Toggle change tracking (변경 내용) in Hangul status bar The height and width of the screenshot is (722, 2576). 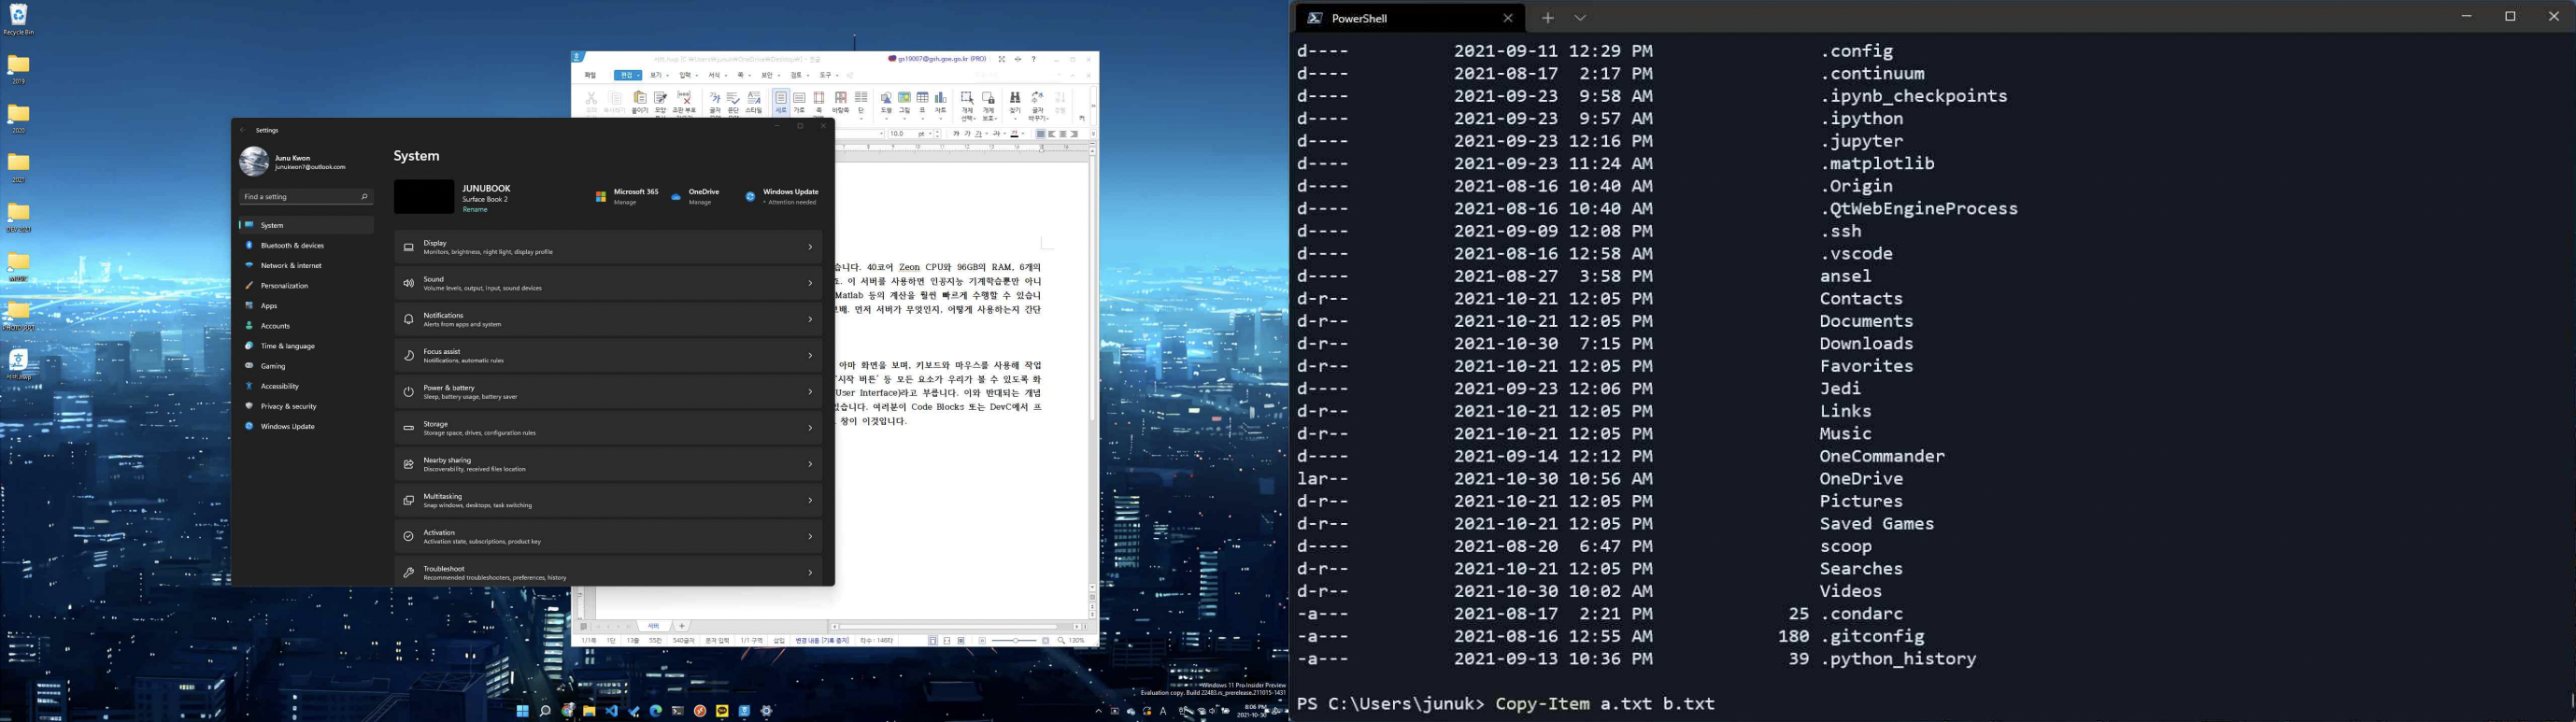click(822, 641)
